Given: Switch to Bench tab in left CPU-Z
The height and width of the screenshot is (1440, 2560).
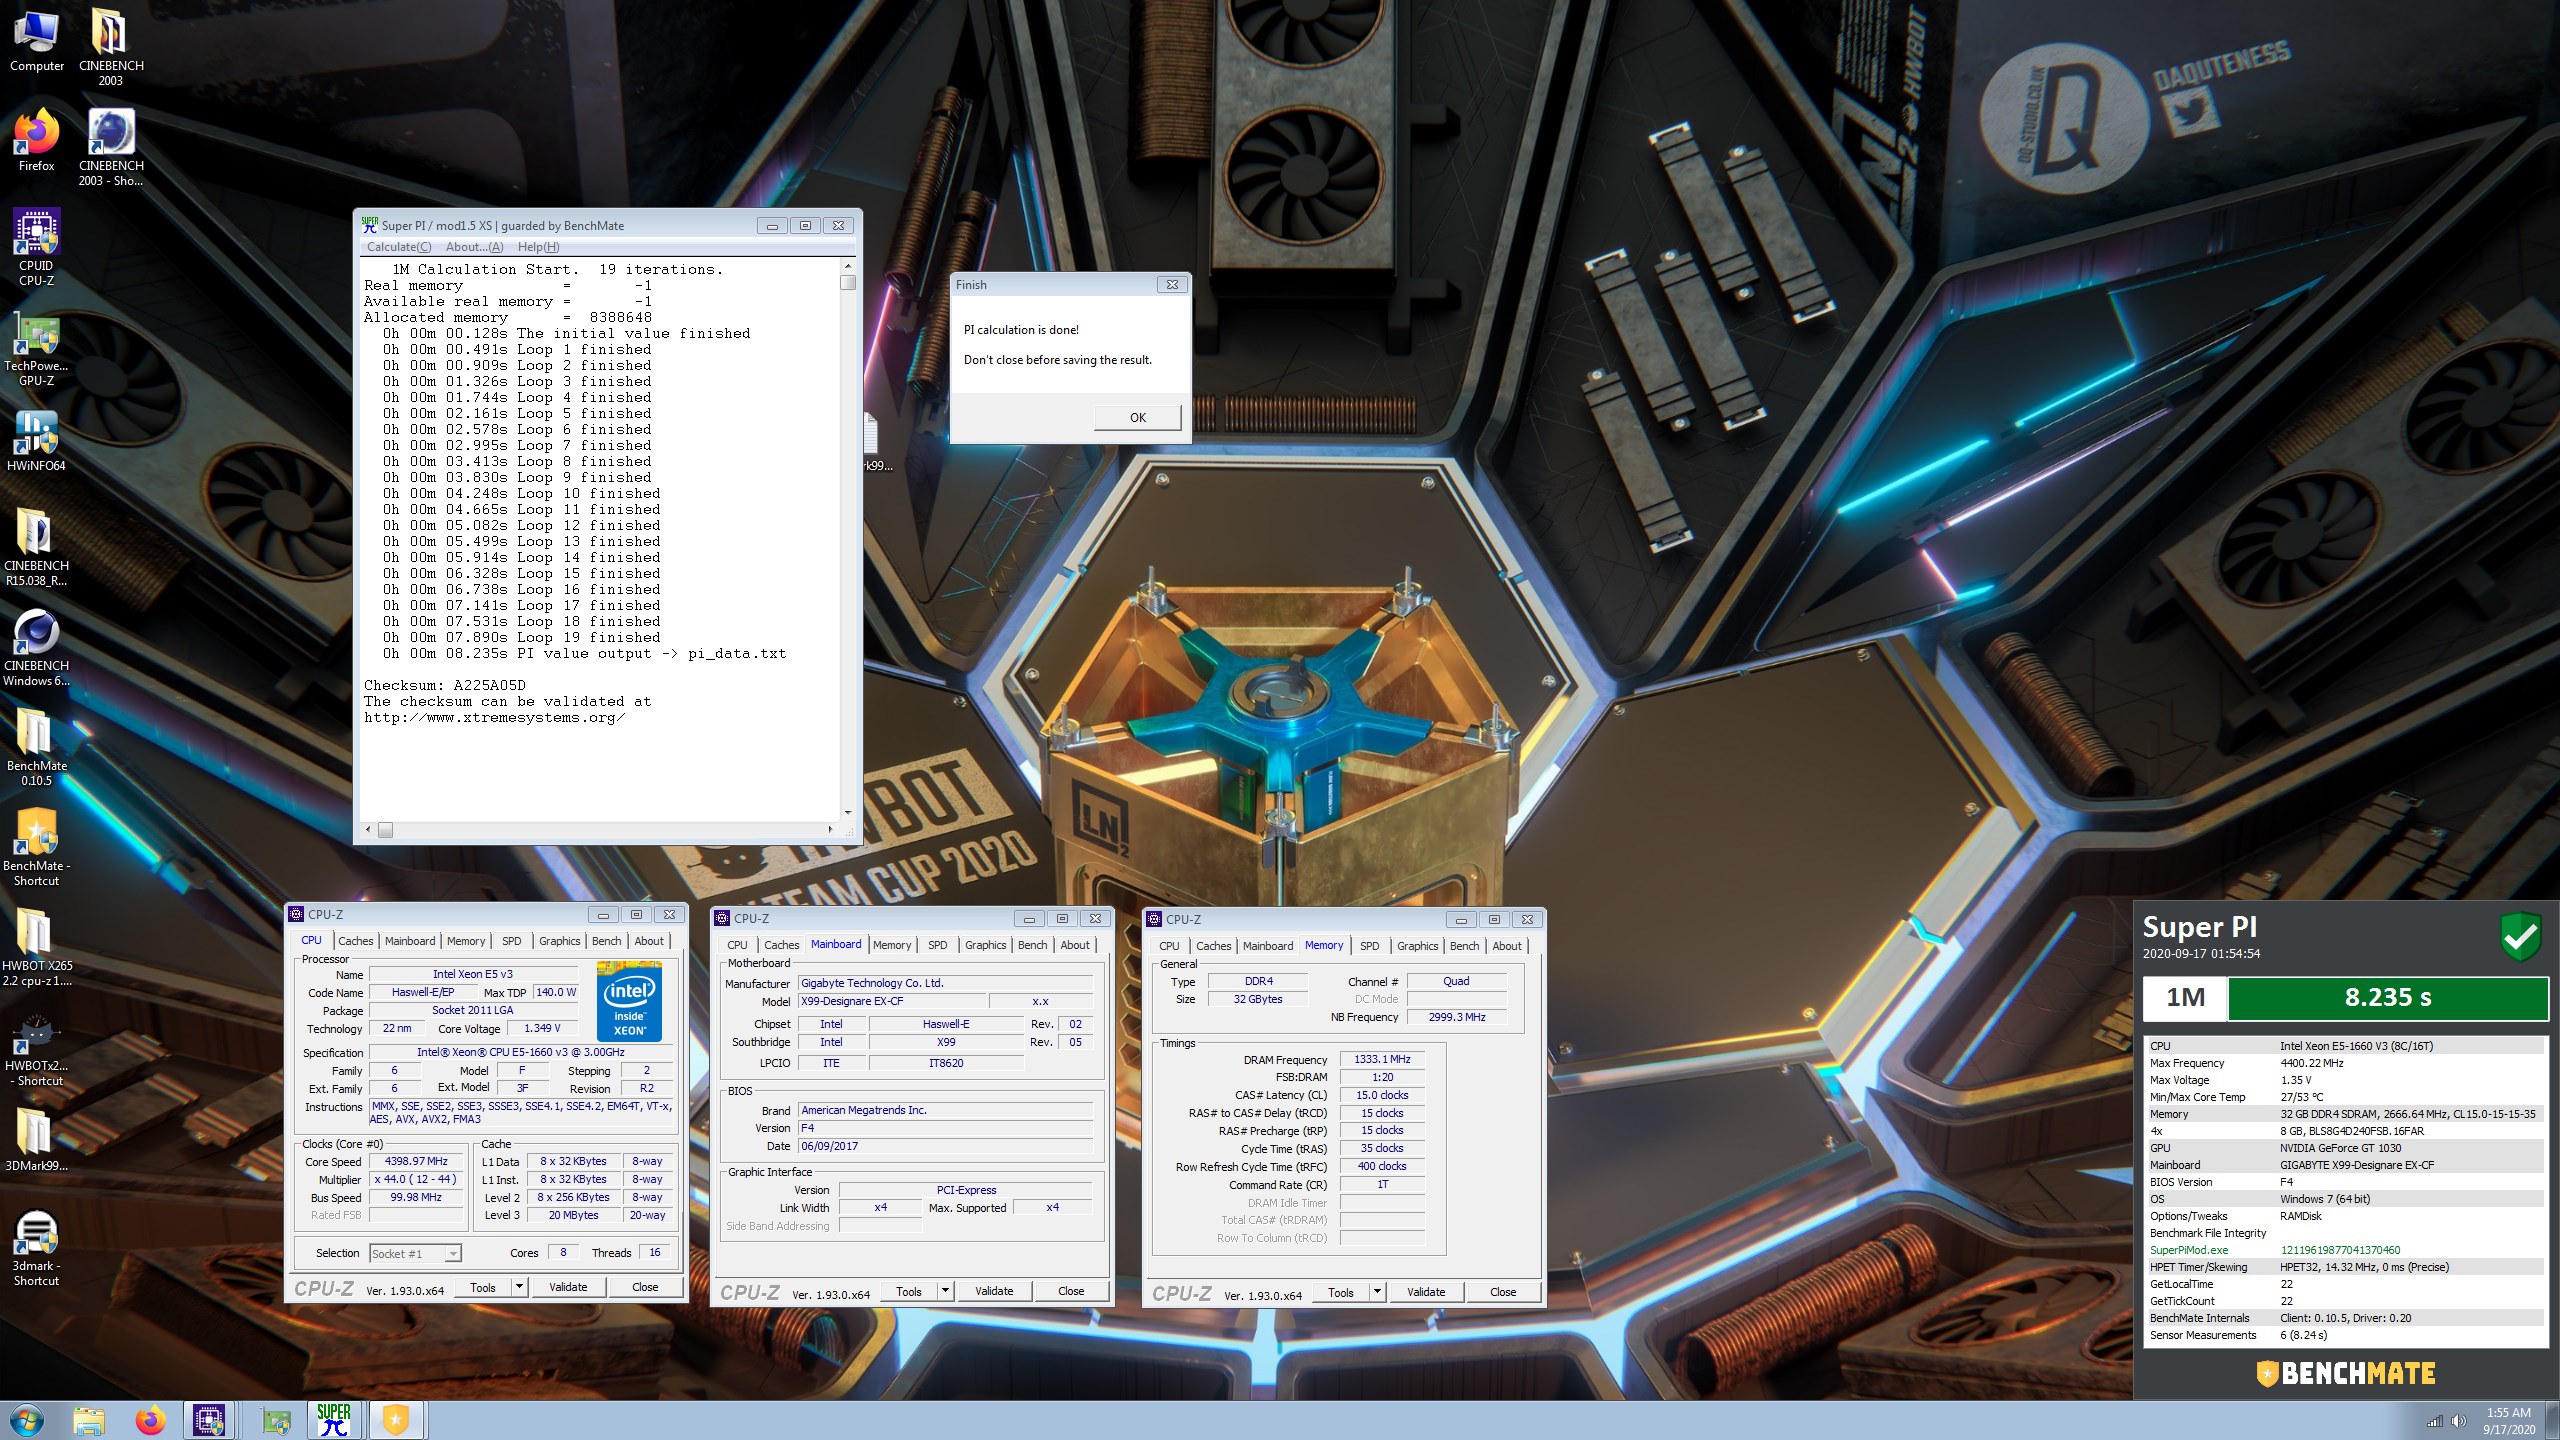Looking at the screenshot, I should pyautogui.click(x=606, y=941).
